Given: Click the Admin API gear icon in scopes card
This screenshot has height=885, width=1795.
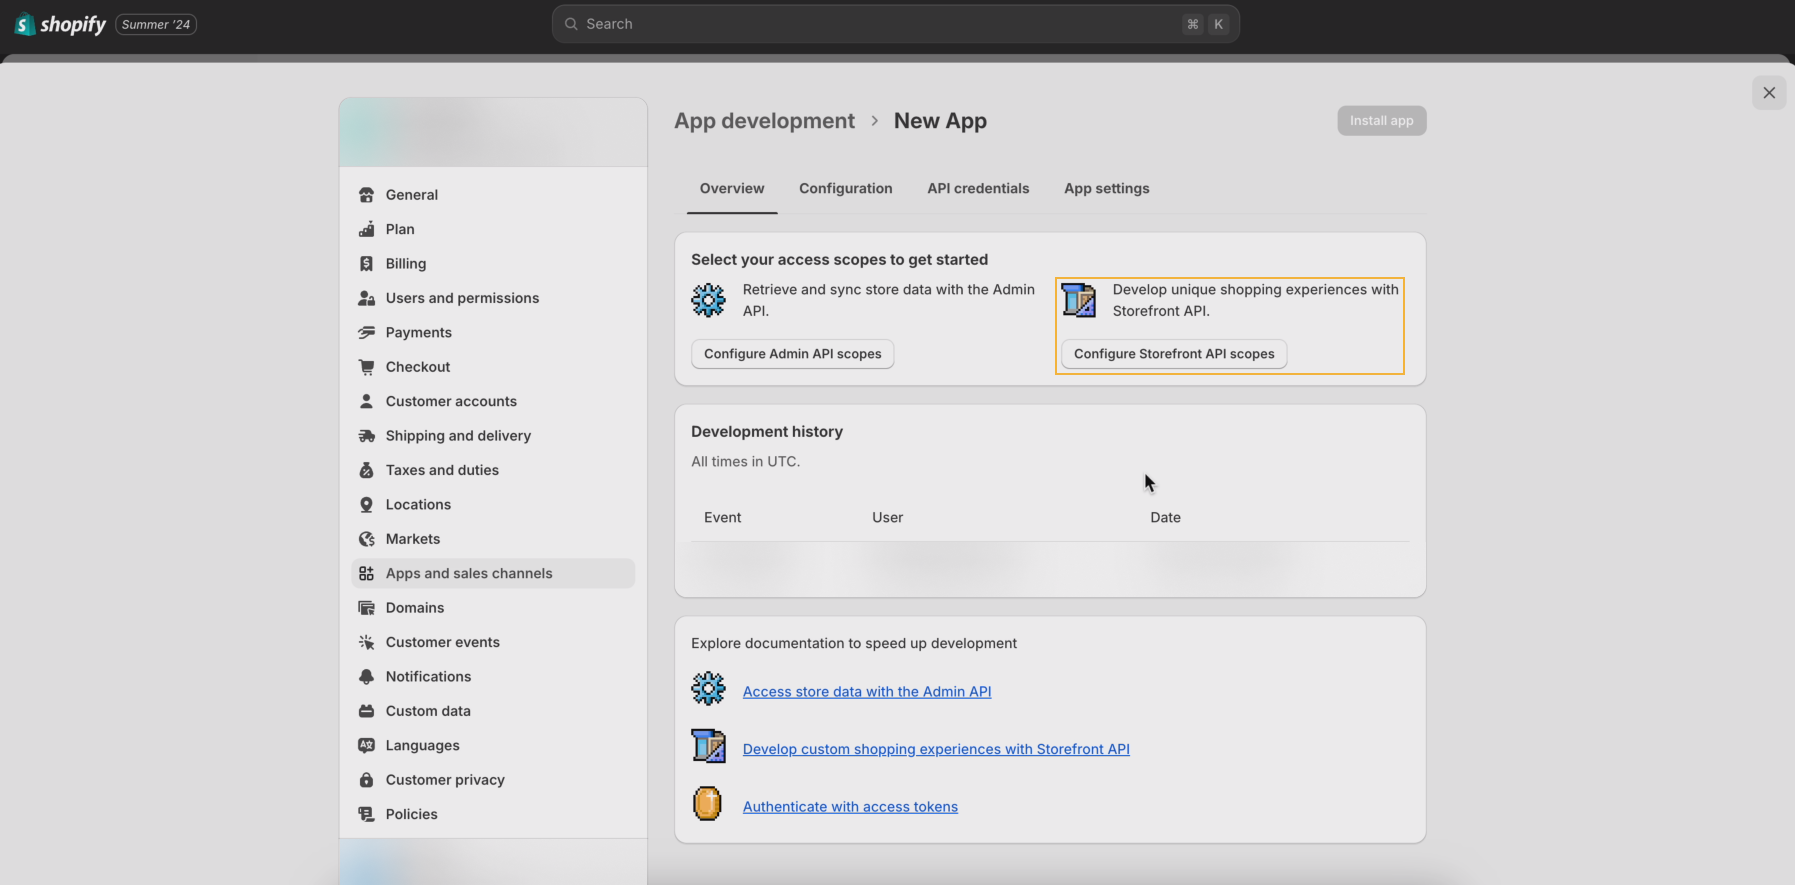Looking at the screenshot, I should pyautogui.click(x=708, y=300).
